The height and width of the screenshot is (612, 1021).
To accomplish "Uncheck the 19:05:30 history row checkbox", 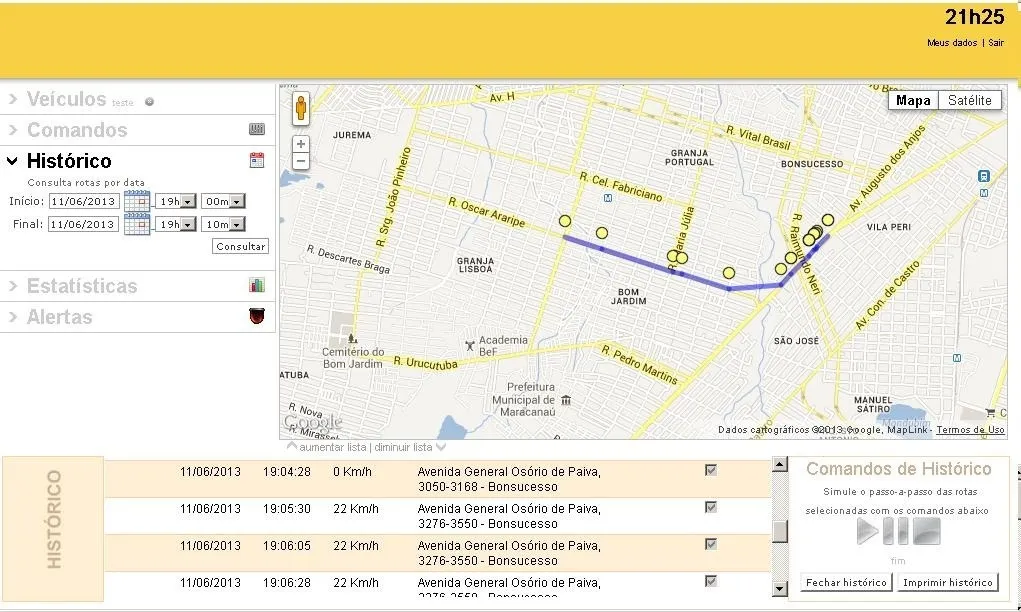I will click(x=711, y=507).
